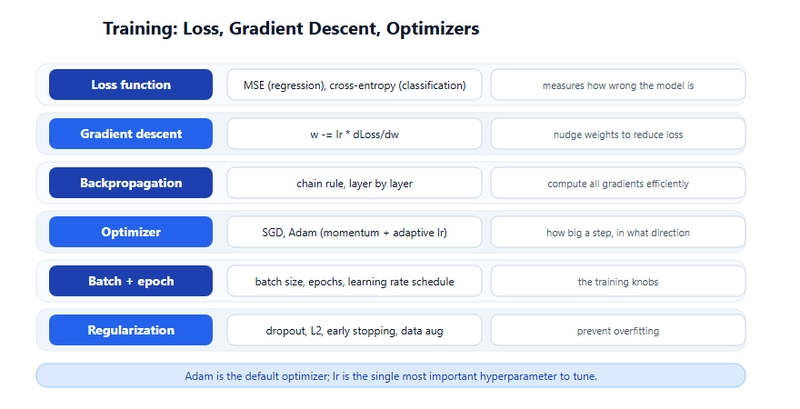The height and width of the screenshot is (409, 800).
Task: Select the Gradient descent label
Action: coord(131,134)
